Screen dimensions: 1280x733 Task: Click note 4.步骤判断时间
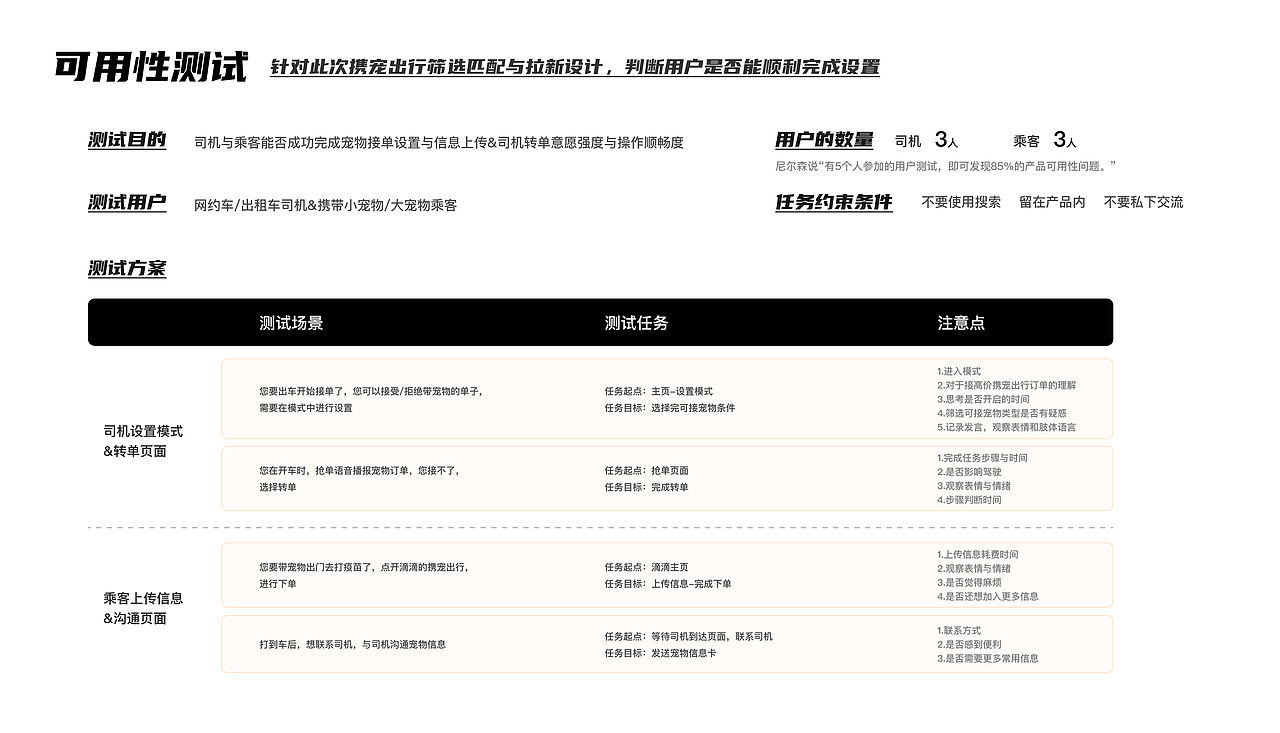[x=969, y=500]
